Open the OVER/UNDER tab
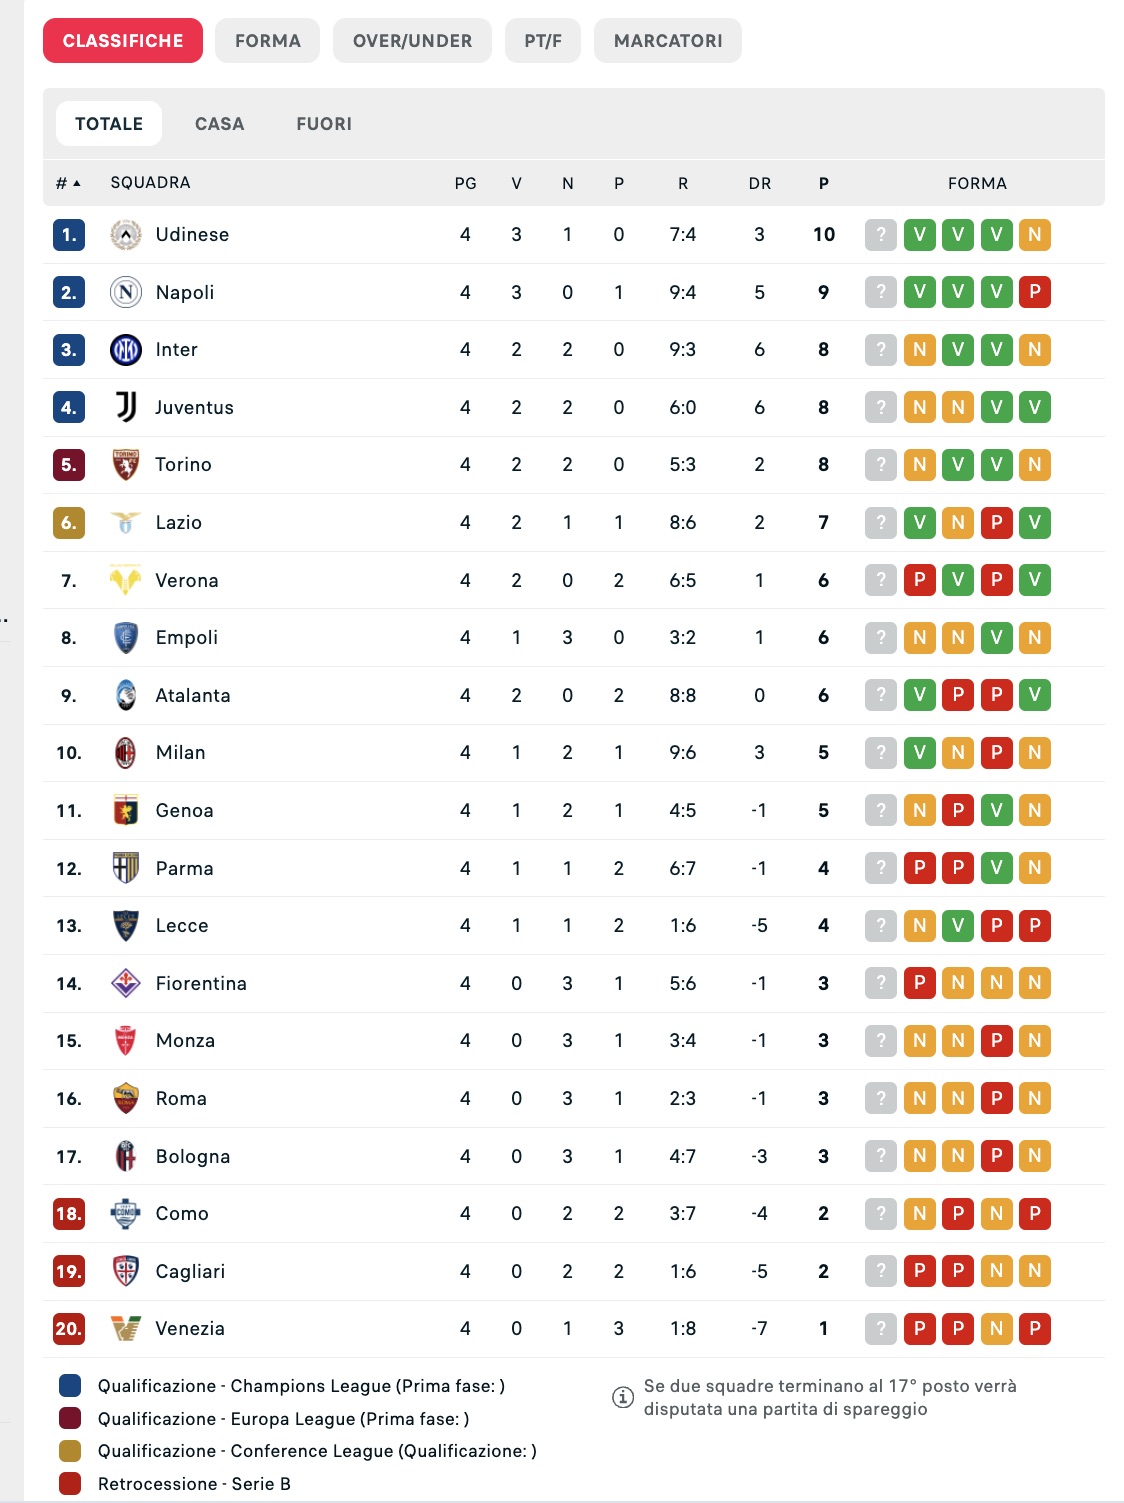The height and width of the screenshot is (1503, 1124). pyautogui.click(x=412, y=41)
